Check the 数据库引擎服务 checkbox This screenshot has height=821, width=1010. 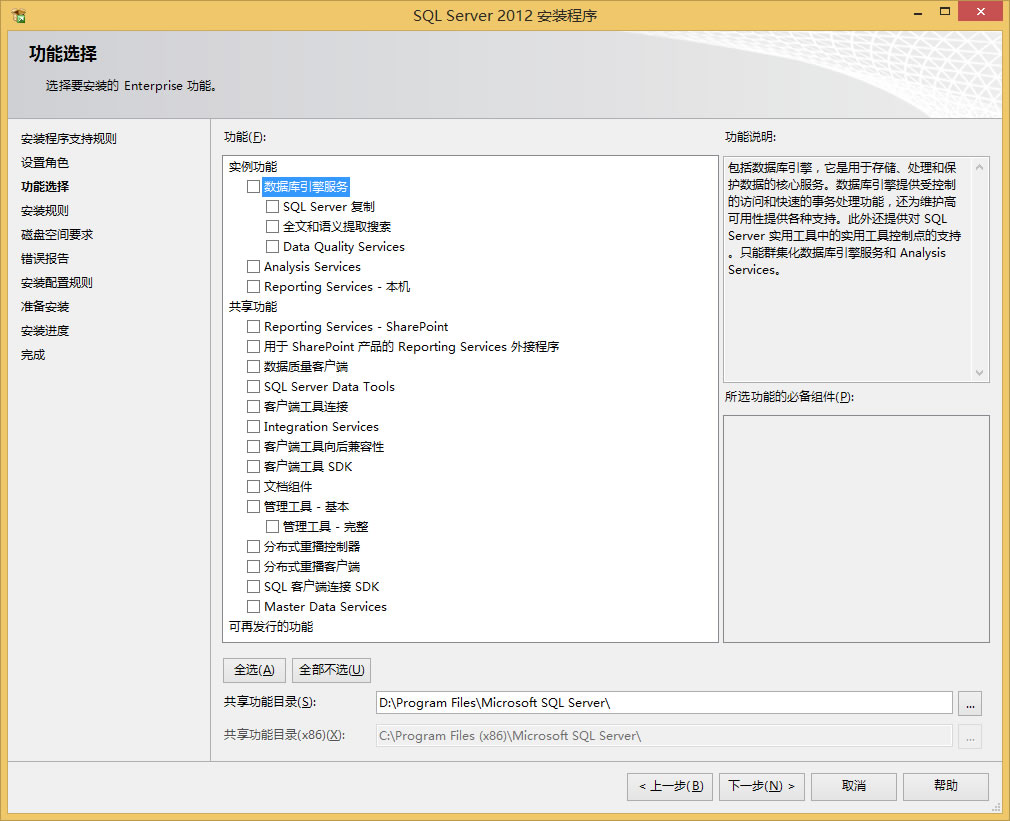coord(253,187)
